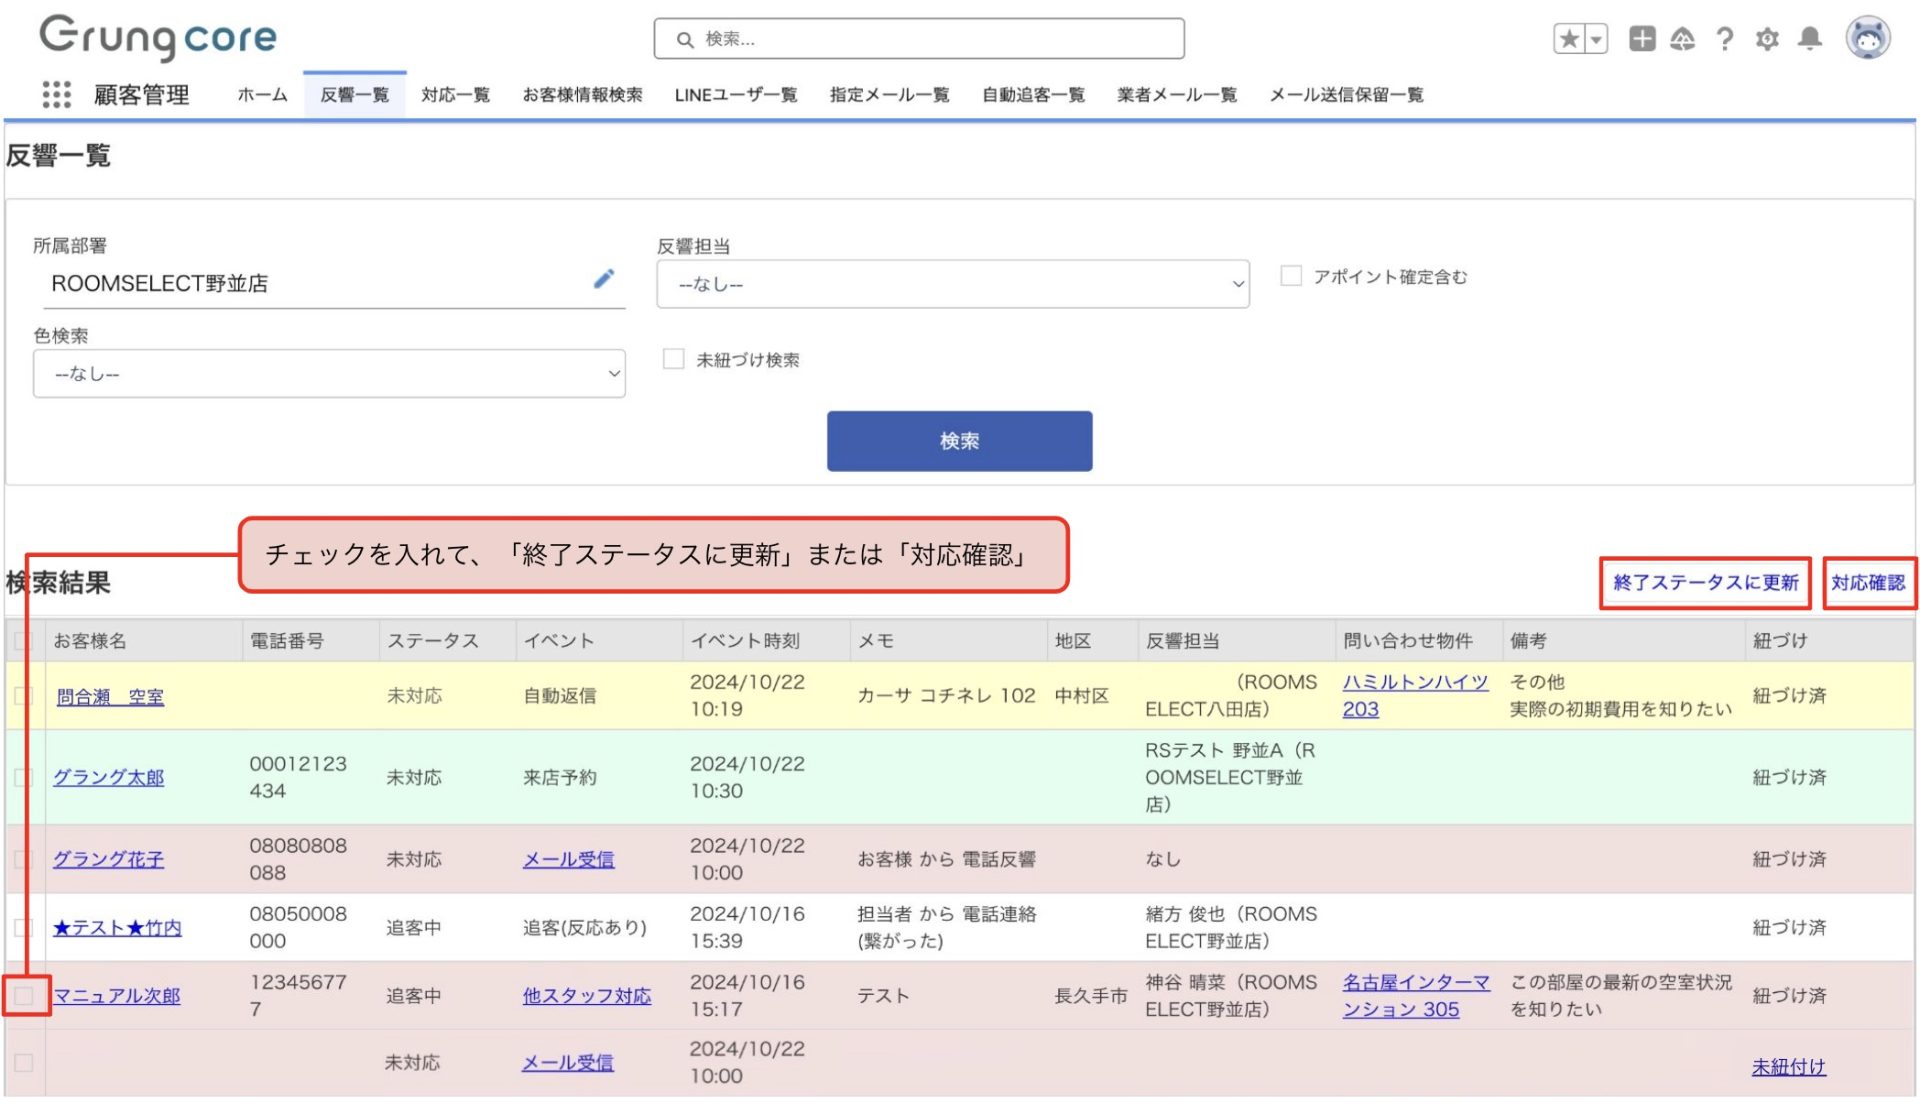Toggle the 未紐づけ検索 checkbox
Viewport: 1920px width, 1103px height.
pos(673,359)
